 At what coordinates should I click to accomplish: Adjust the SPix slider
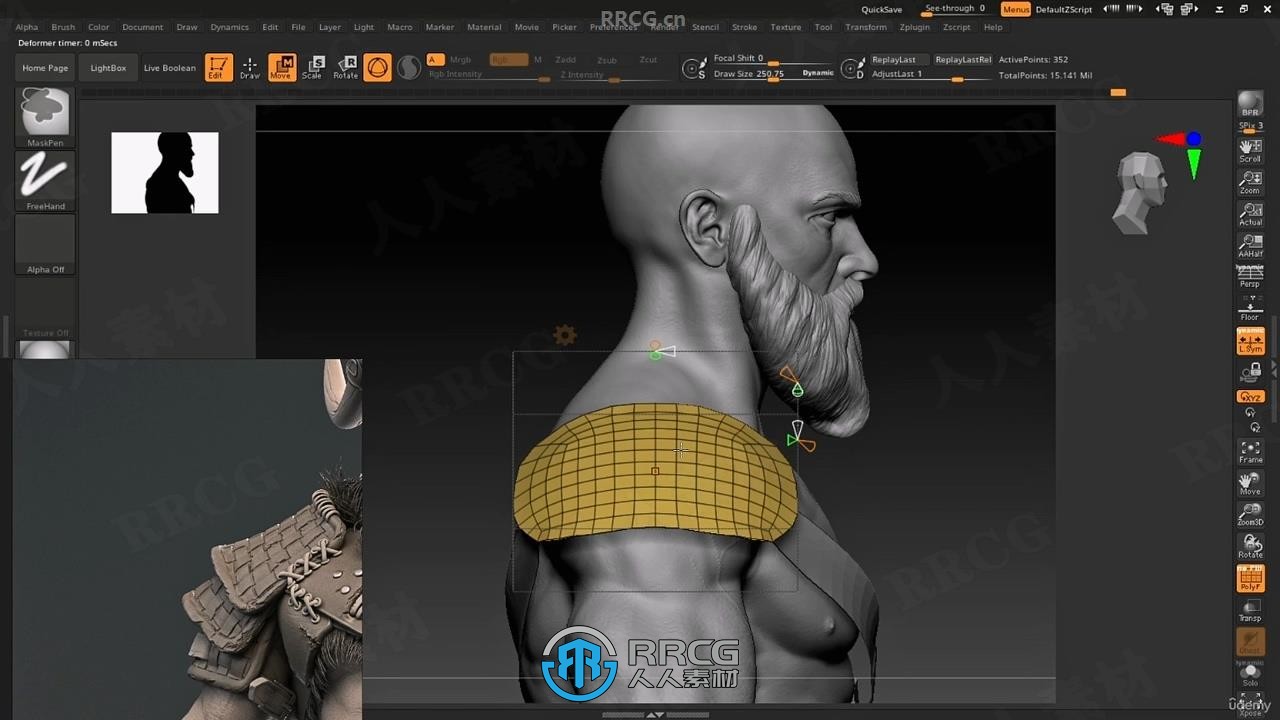click(x=1250, y=126)
